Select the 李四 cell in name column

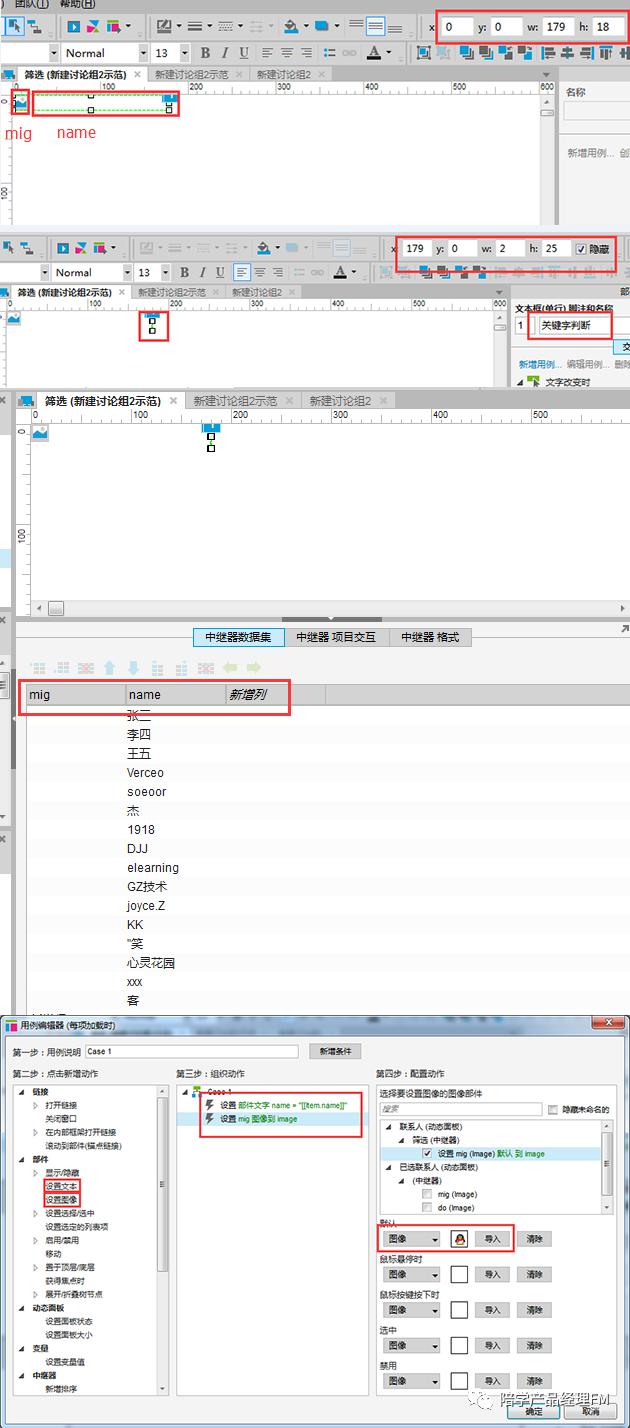[176, 734]
